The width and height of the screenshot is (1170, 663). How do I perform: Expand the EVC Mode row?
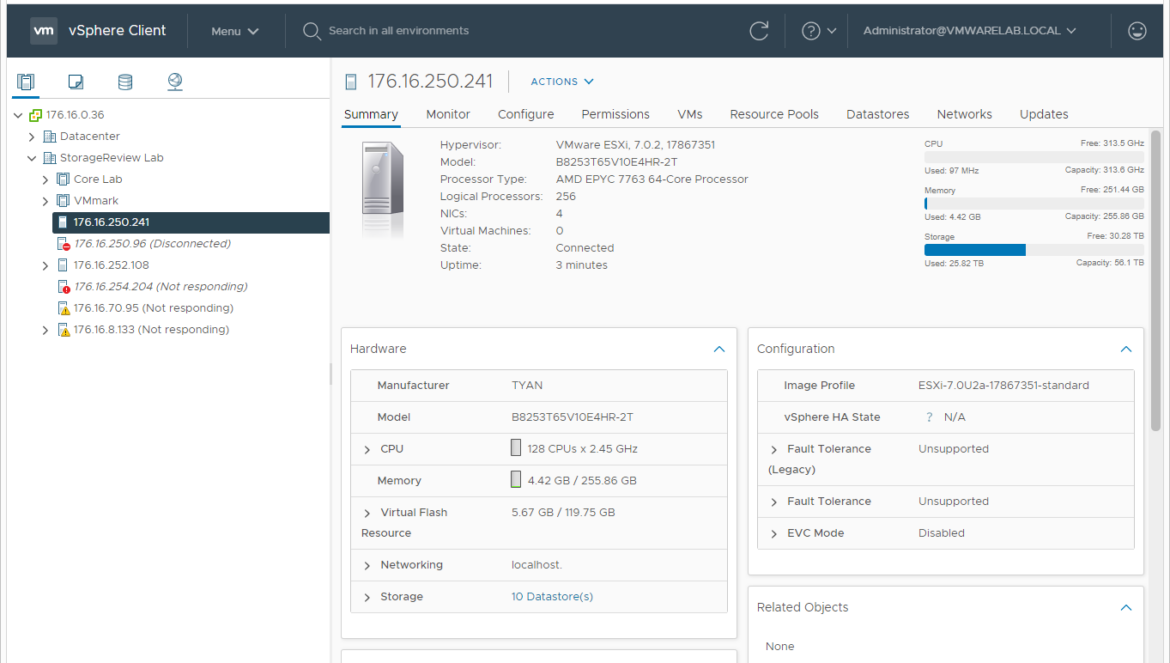[x=774, y=534]
